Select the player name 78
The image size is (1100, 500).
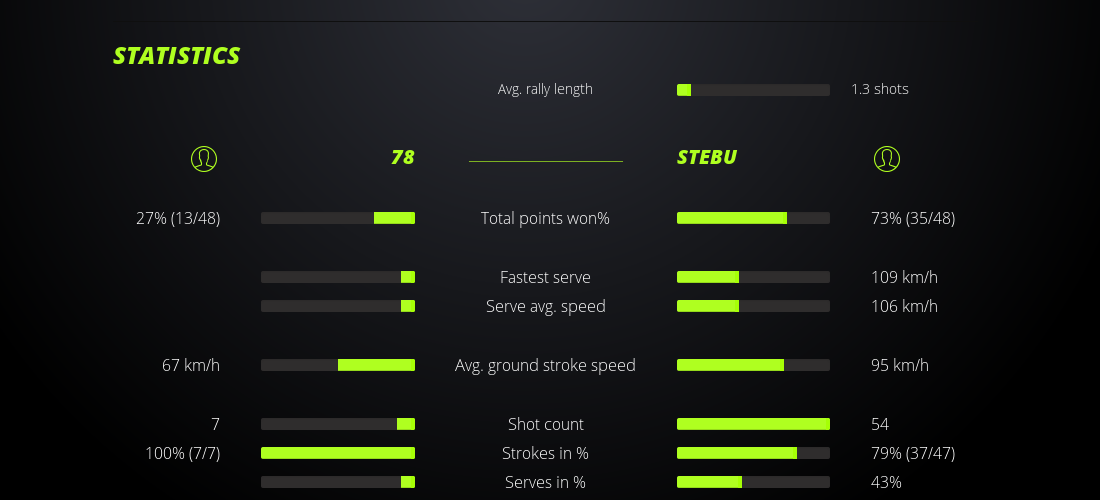pyautogui.click(x=402, y=158)
